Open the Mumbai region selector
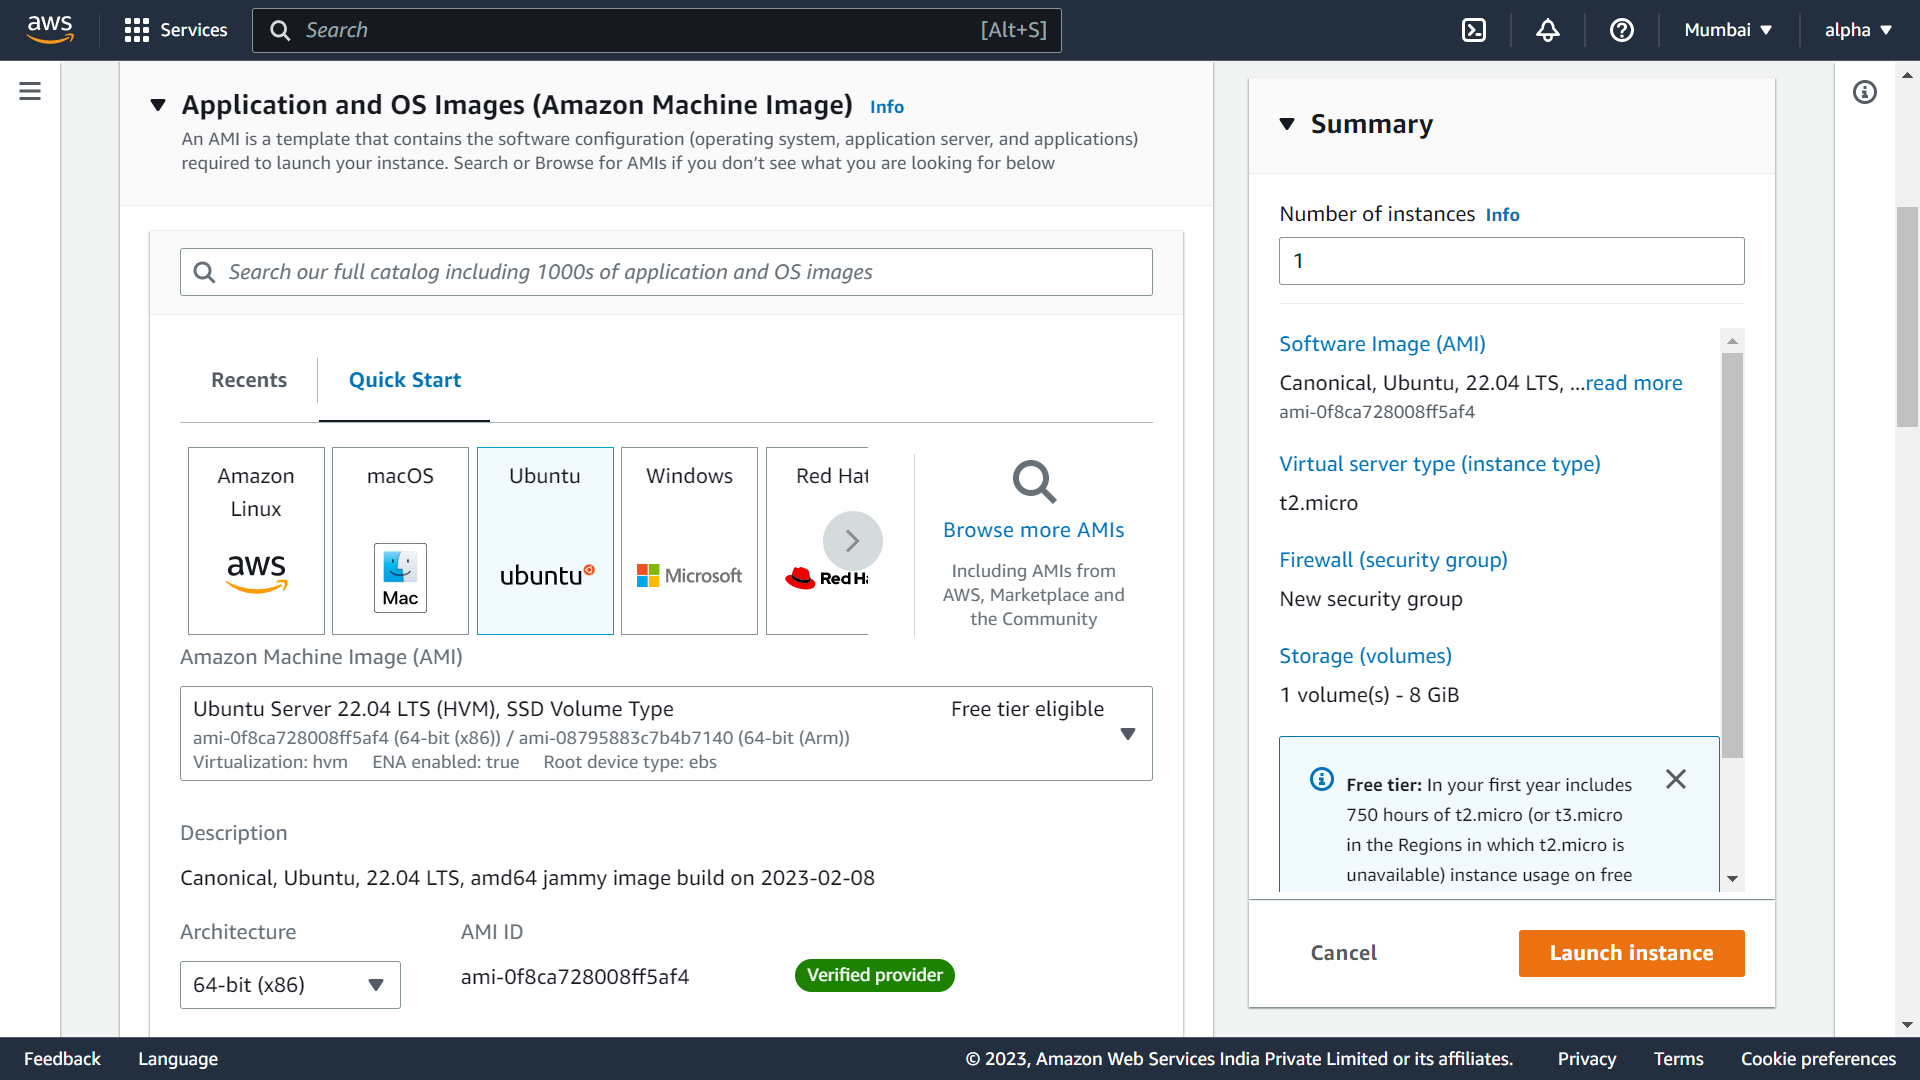The width and height of the screenshot is (1920, 1080). point(1727,30)
